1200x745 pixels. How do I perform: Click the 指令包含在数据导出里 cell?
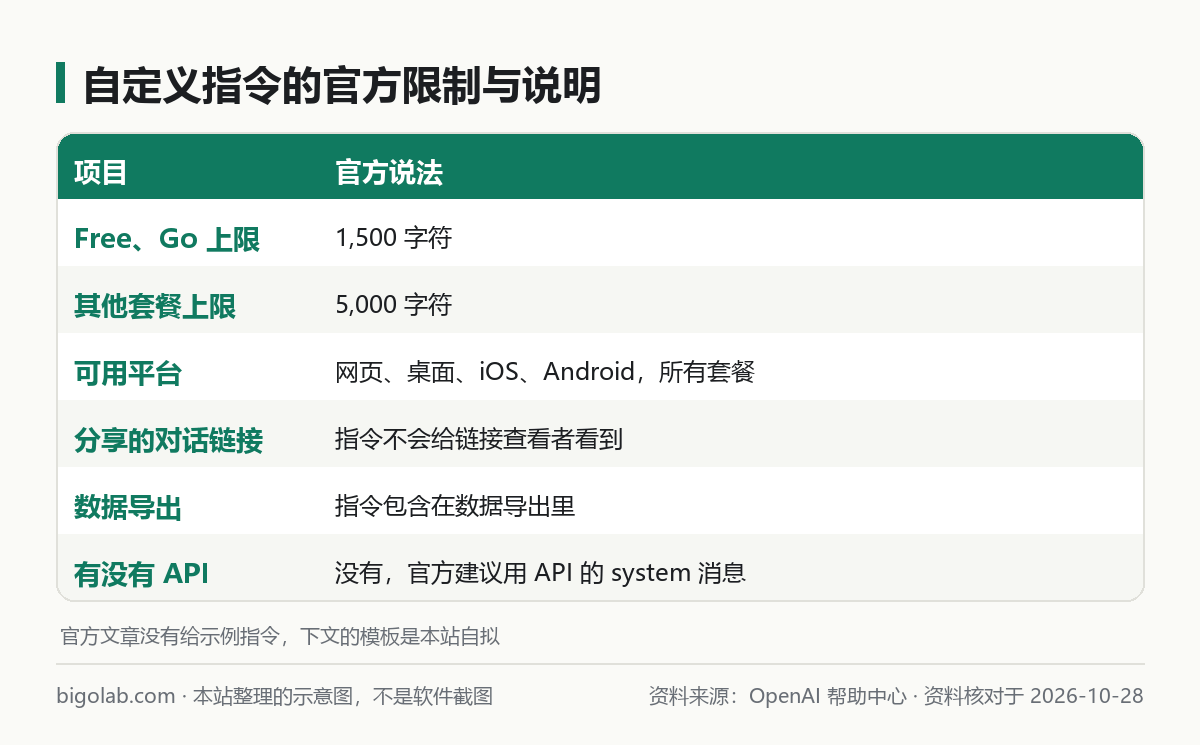pyautogui.click(x=455, y=507)
